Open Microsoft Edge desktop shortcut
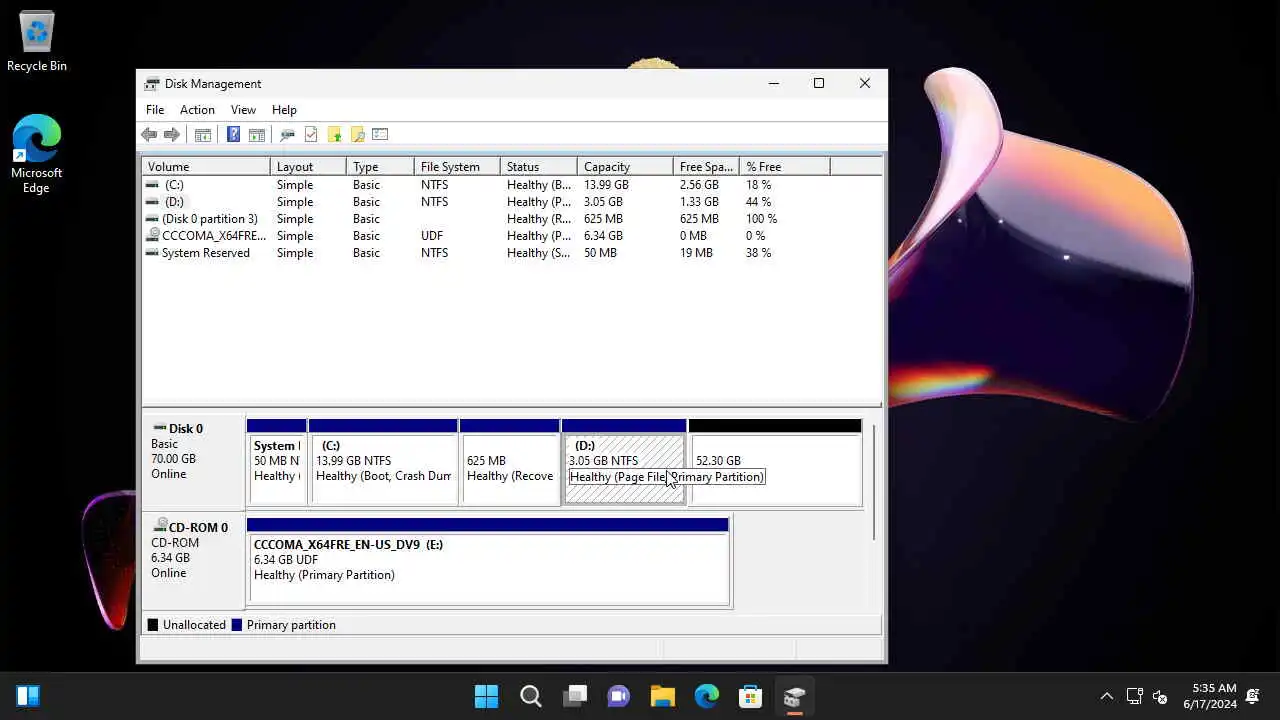The width and height of the screenshot is (1280, 720). tap(37, 153)
